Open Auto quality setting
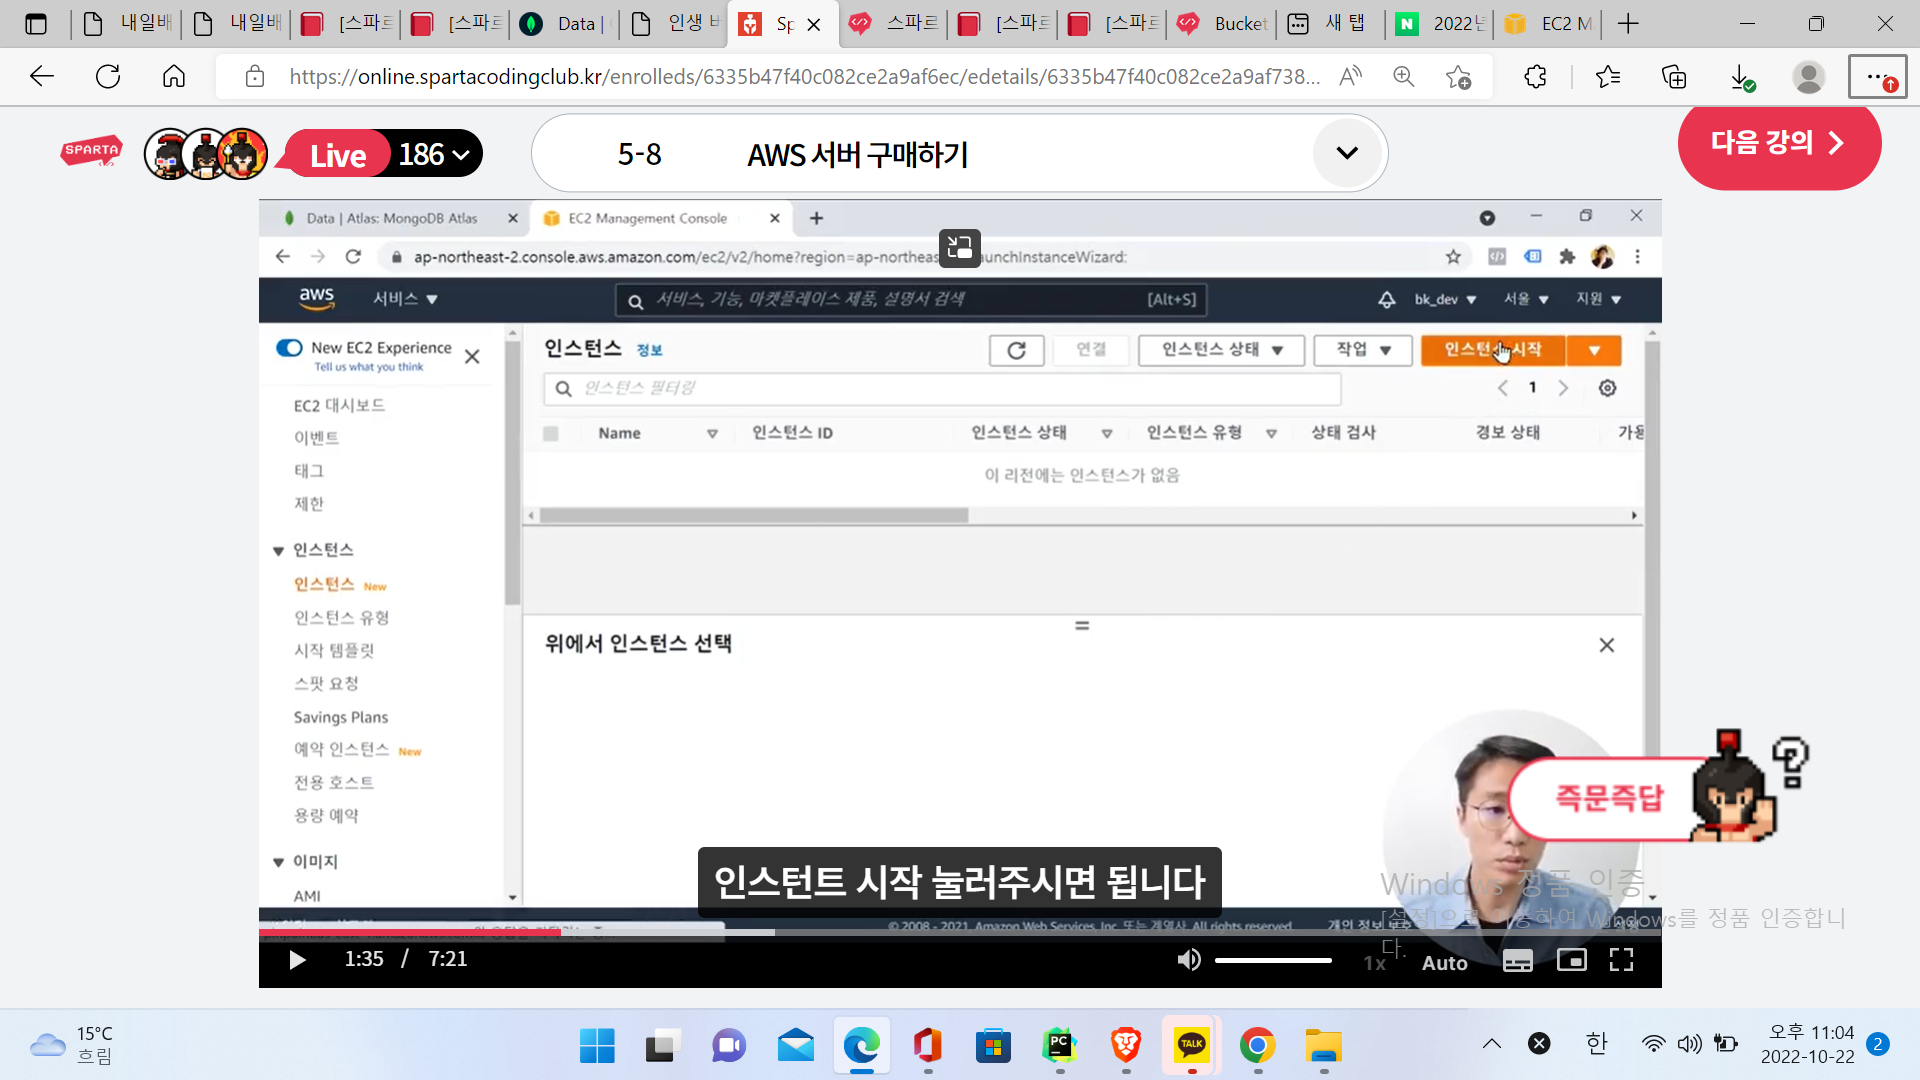 tap(1444, 963)
